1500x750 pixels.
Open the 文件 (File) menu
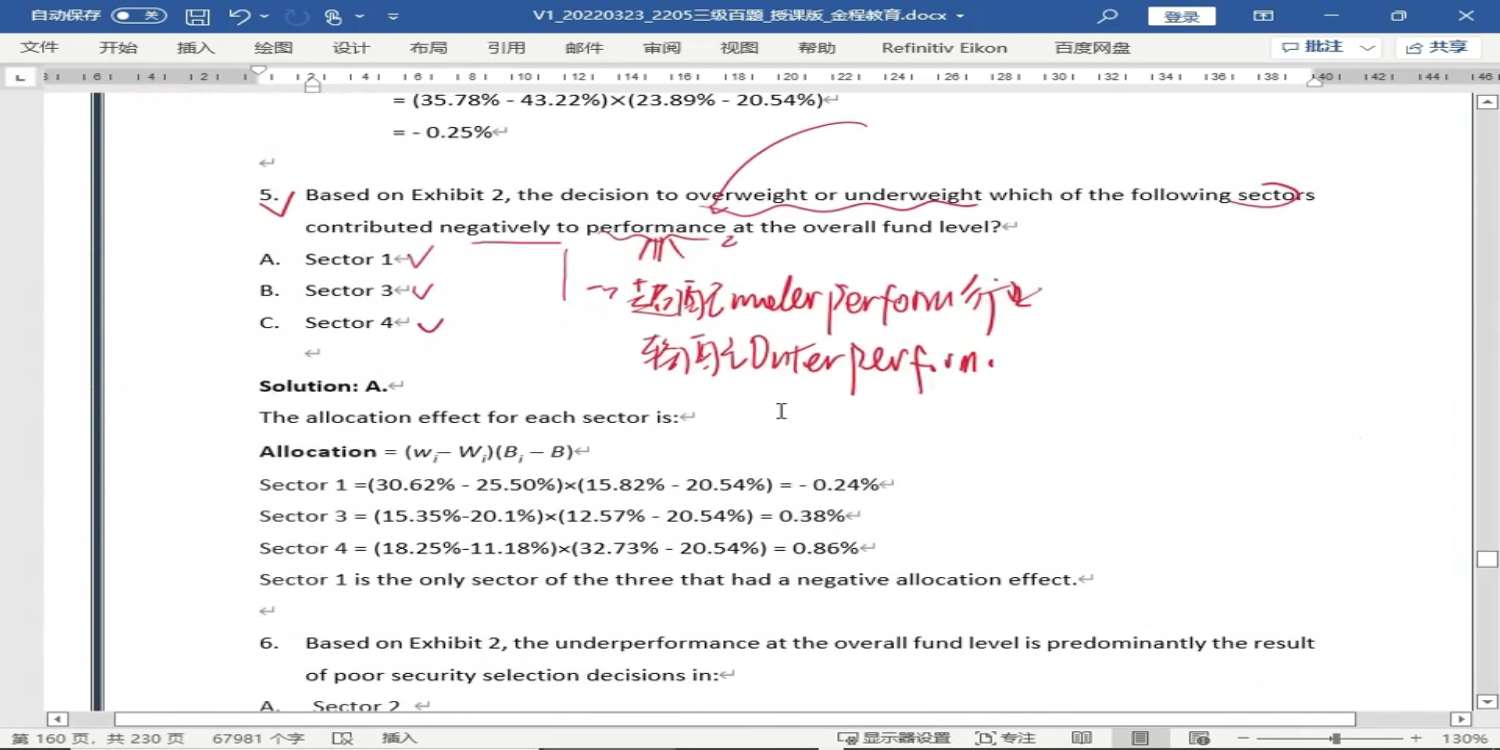click(40, 48)
